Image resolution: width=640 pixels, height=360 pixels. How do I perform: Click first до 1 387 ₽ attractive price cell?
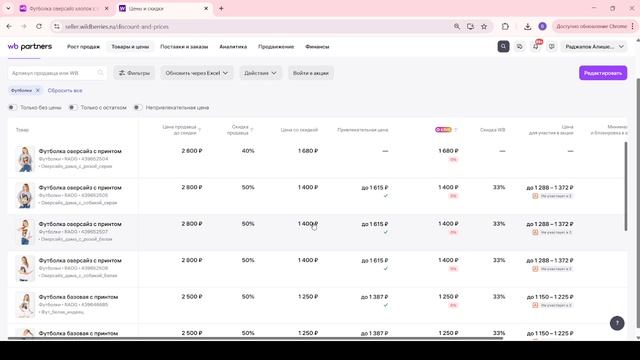(374, 297)
